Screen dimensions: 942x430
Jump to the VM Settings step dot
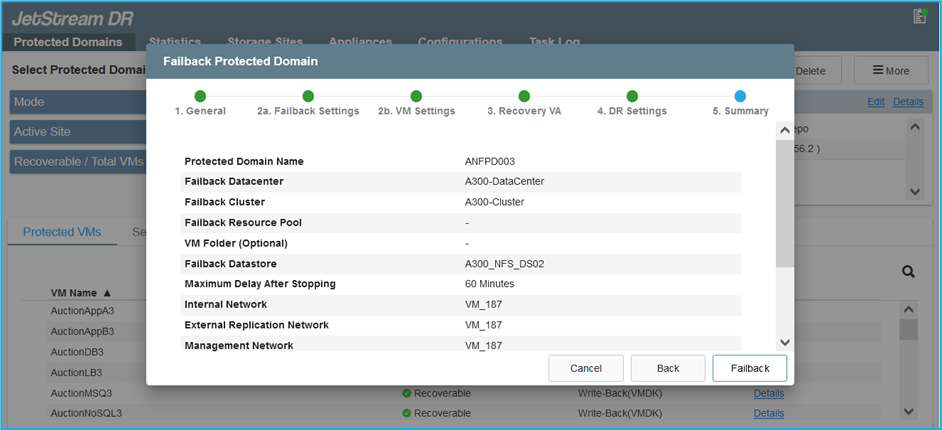pyautogui.click(x=416, y=96)
